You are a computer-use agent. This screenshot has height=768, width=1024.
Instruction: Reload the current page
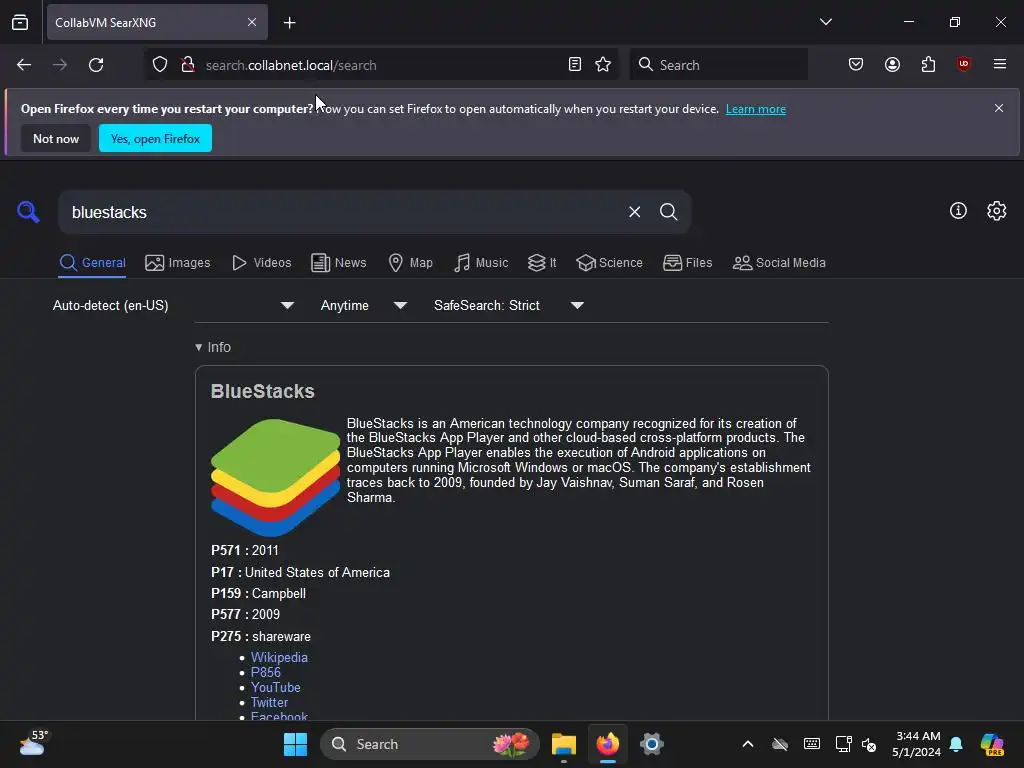coord(96,65)
